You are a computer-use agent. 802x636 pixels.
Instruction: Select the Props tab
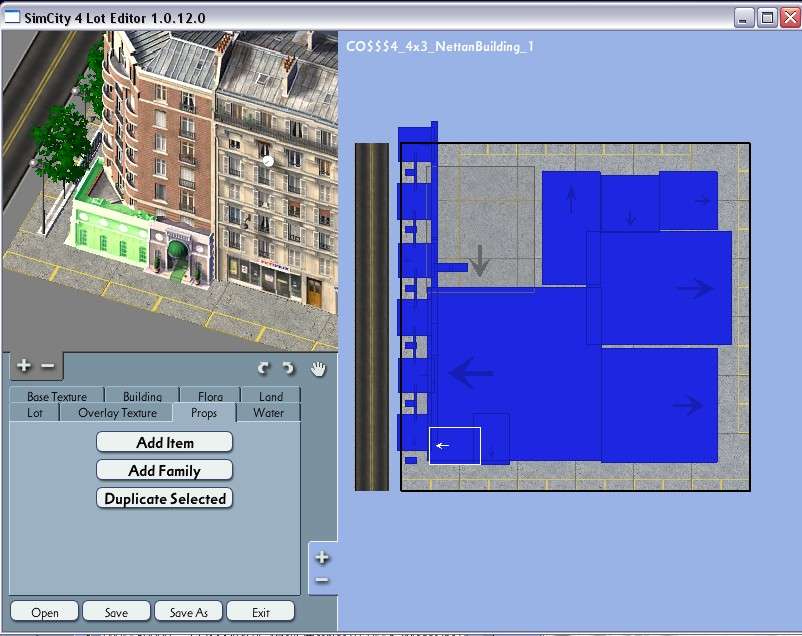coord(204,412)
